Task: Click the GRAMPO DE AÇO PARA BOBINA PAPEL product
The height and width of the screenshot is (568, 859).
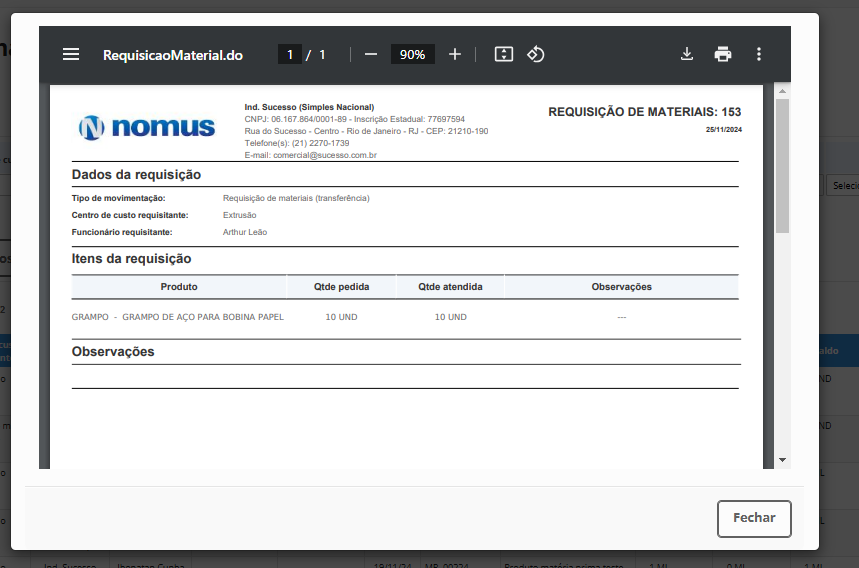Action: click(203, 317)
